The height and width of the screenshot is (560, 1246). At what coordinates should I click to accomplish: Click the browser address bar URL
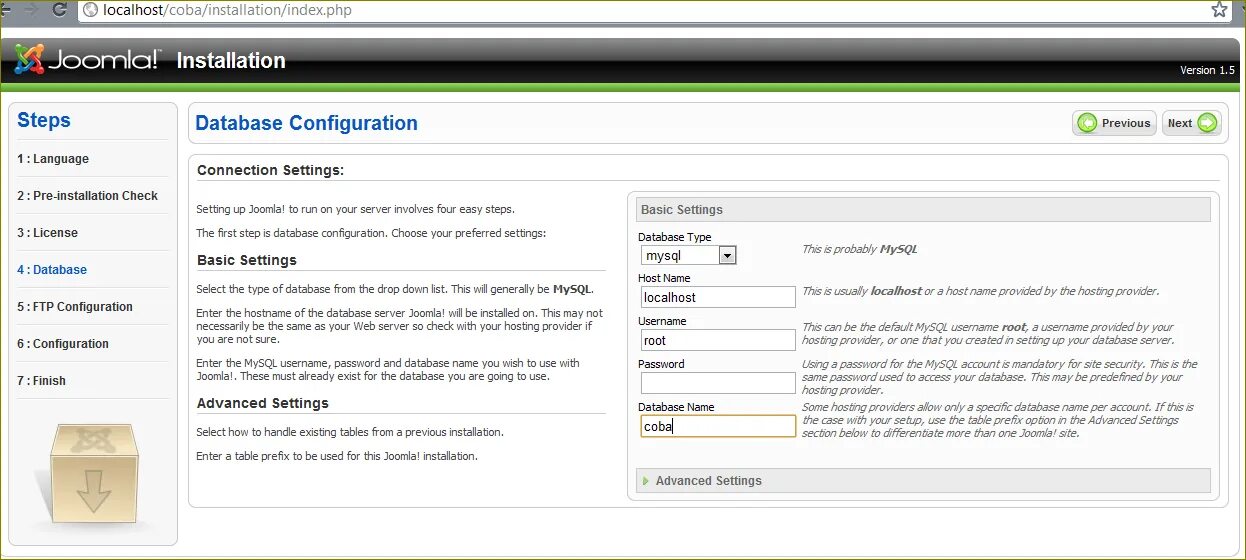(227, 11)
